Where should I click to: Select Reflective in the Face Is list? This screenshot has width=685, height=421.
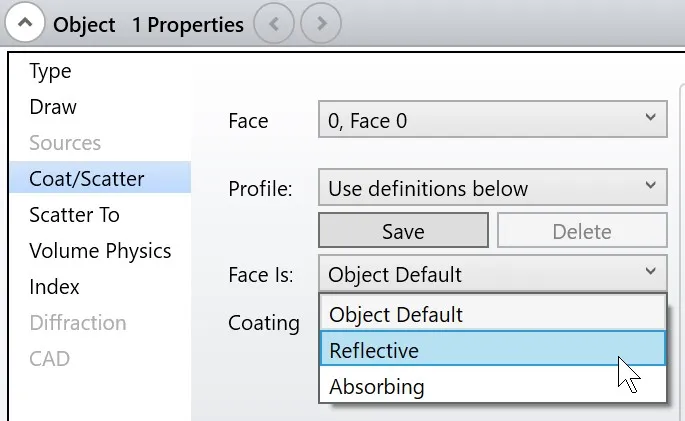click(374, 350)
